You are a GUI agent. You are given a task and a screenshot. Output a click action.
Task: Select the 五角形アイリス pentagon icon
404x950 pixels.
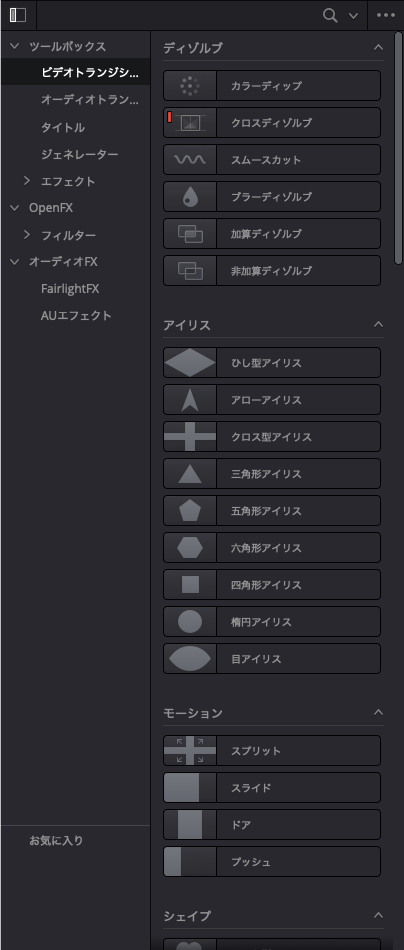click(190, 510)
